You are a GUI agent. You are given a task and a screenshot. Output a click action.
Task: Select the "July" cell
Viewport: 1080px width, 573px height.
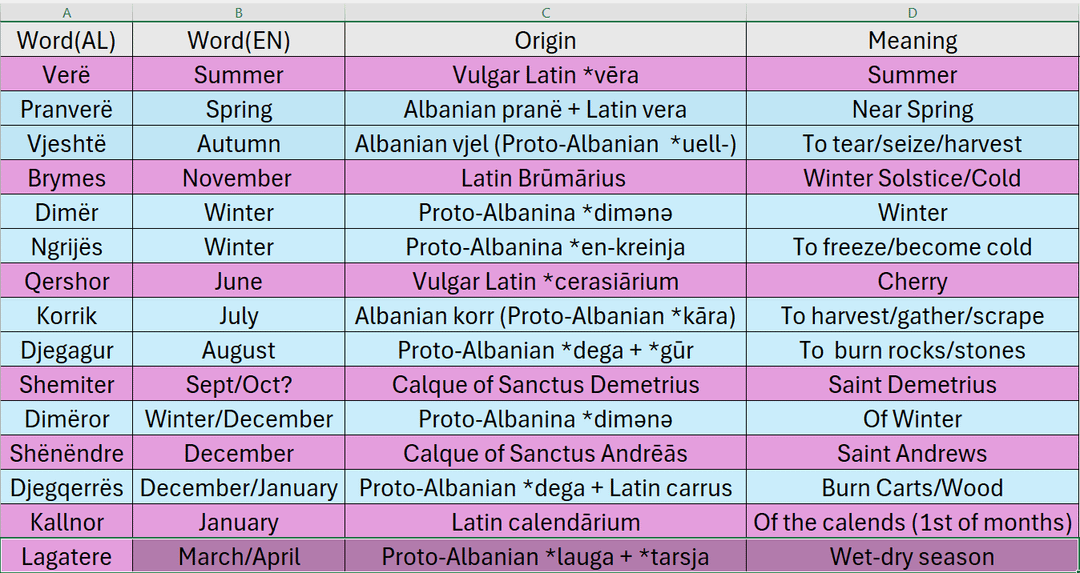coord(238,316)
